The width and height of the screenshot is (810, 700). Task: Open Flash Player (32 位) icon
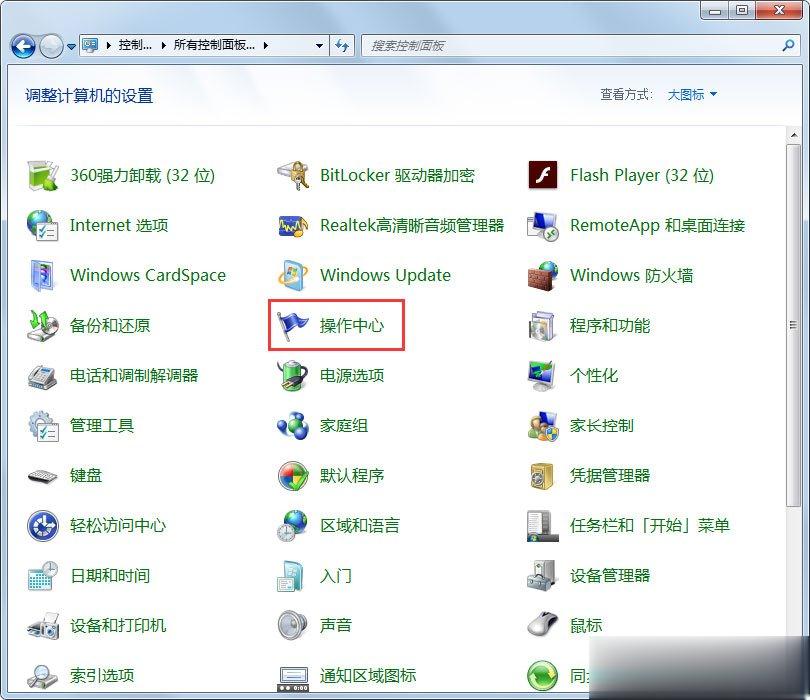(543, 176)
